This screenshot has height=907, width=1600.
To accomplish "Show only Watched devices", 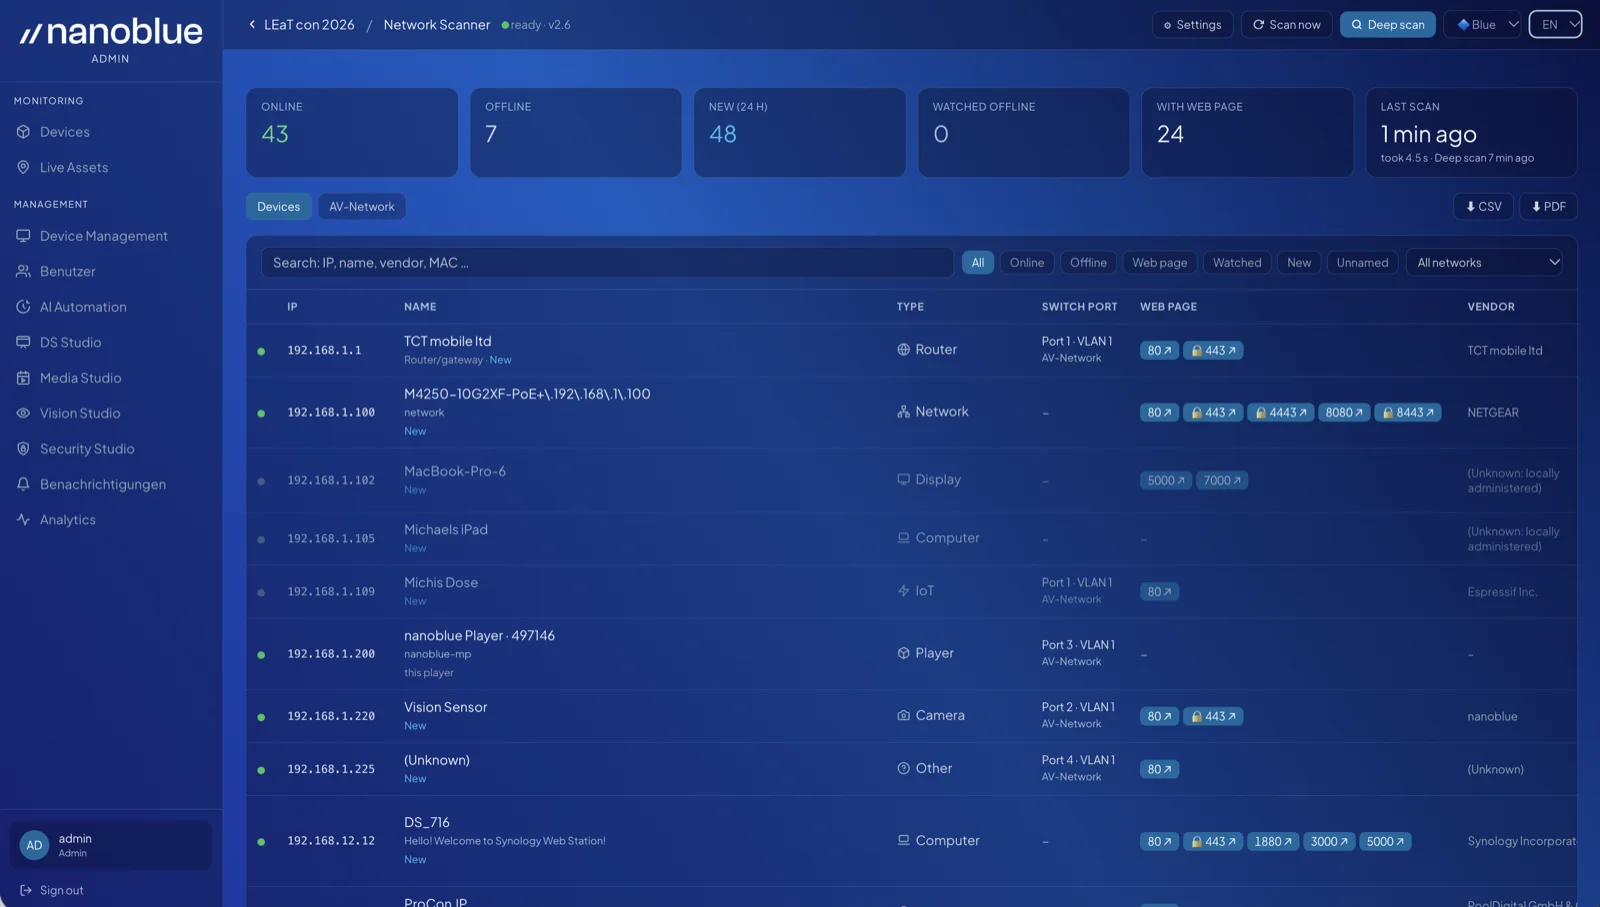I will coord(1237,263).
